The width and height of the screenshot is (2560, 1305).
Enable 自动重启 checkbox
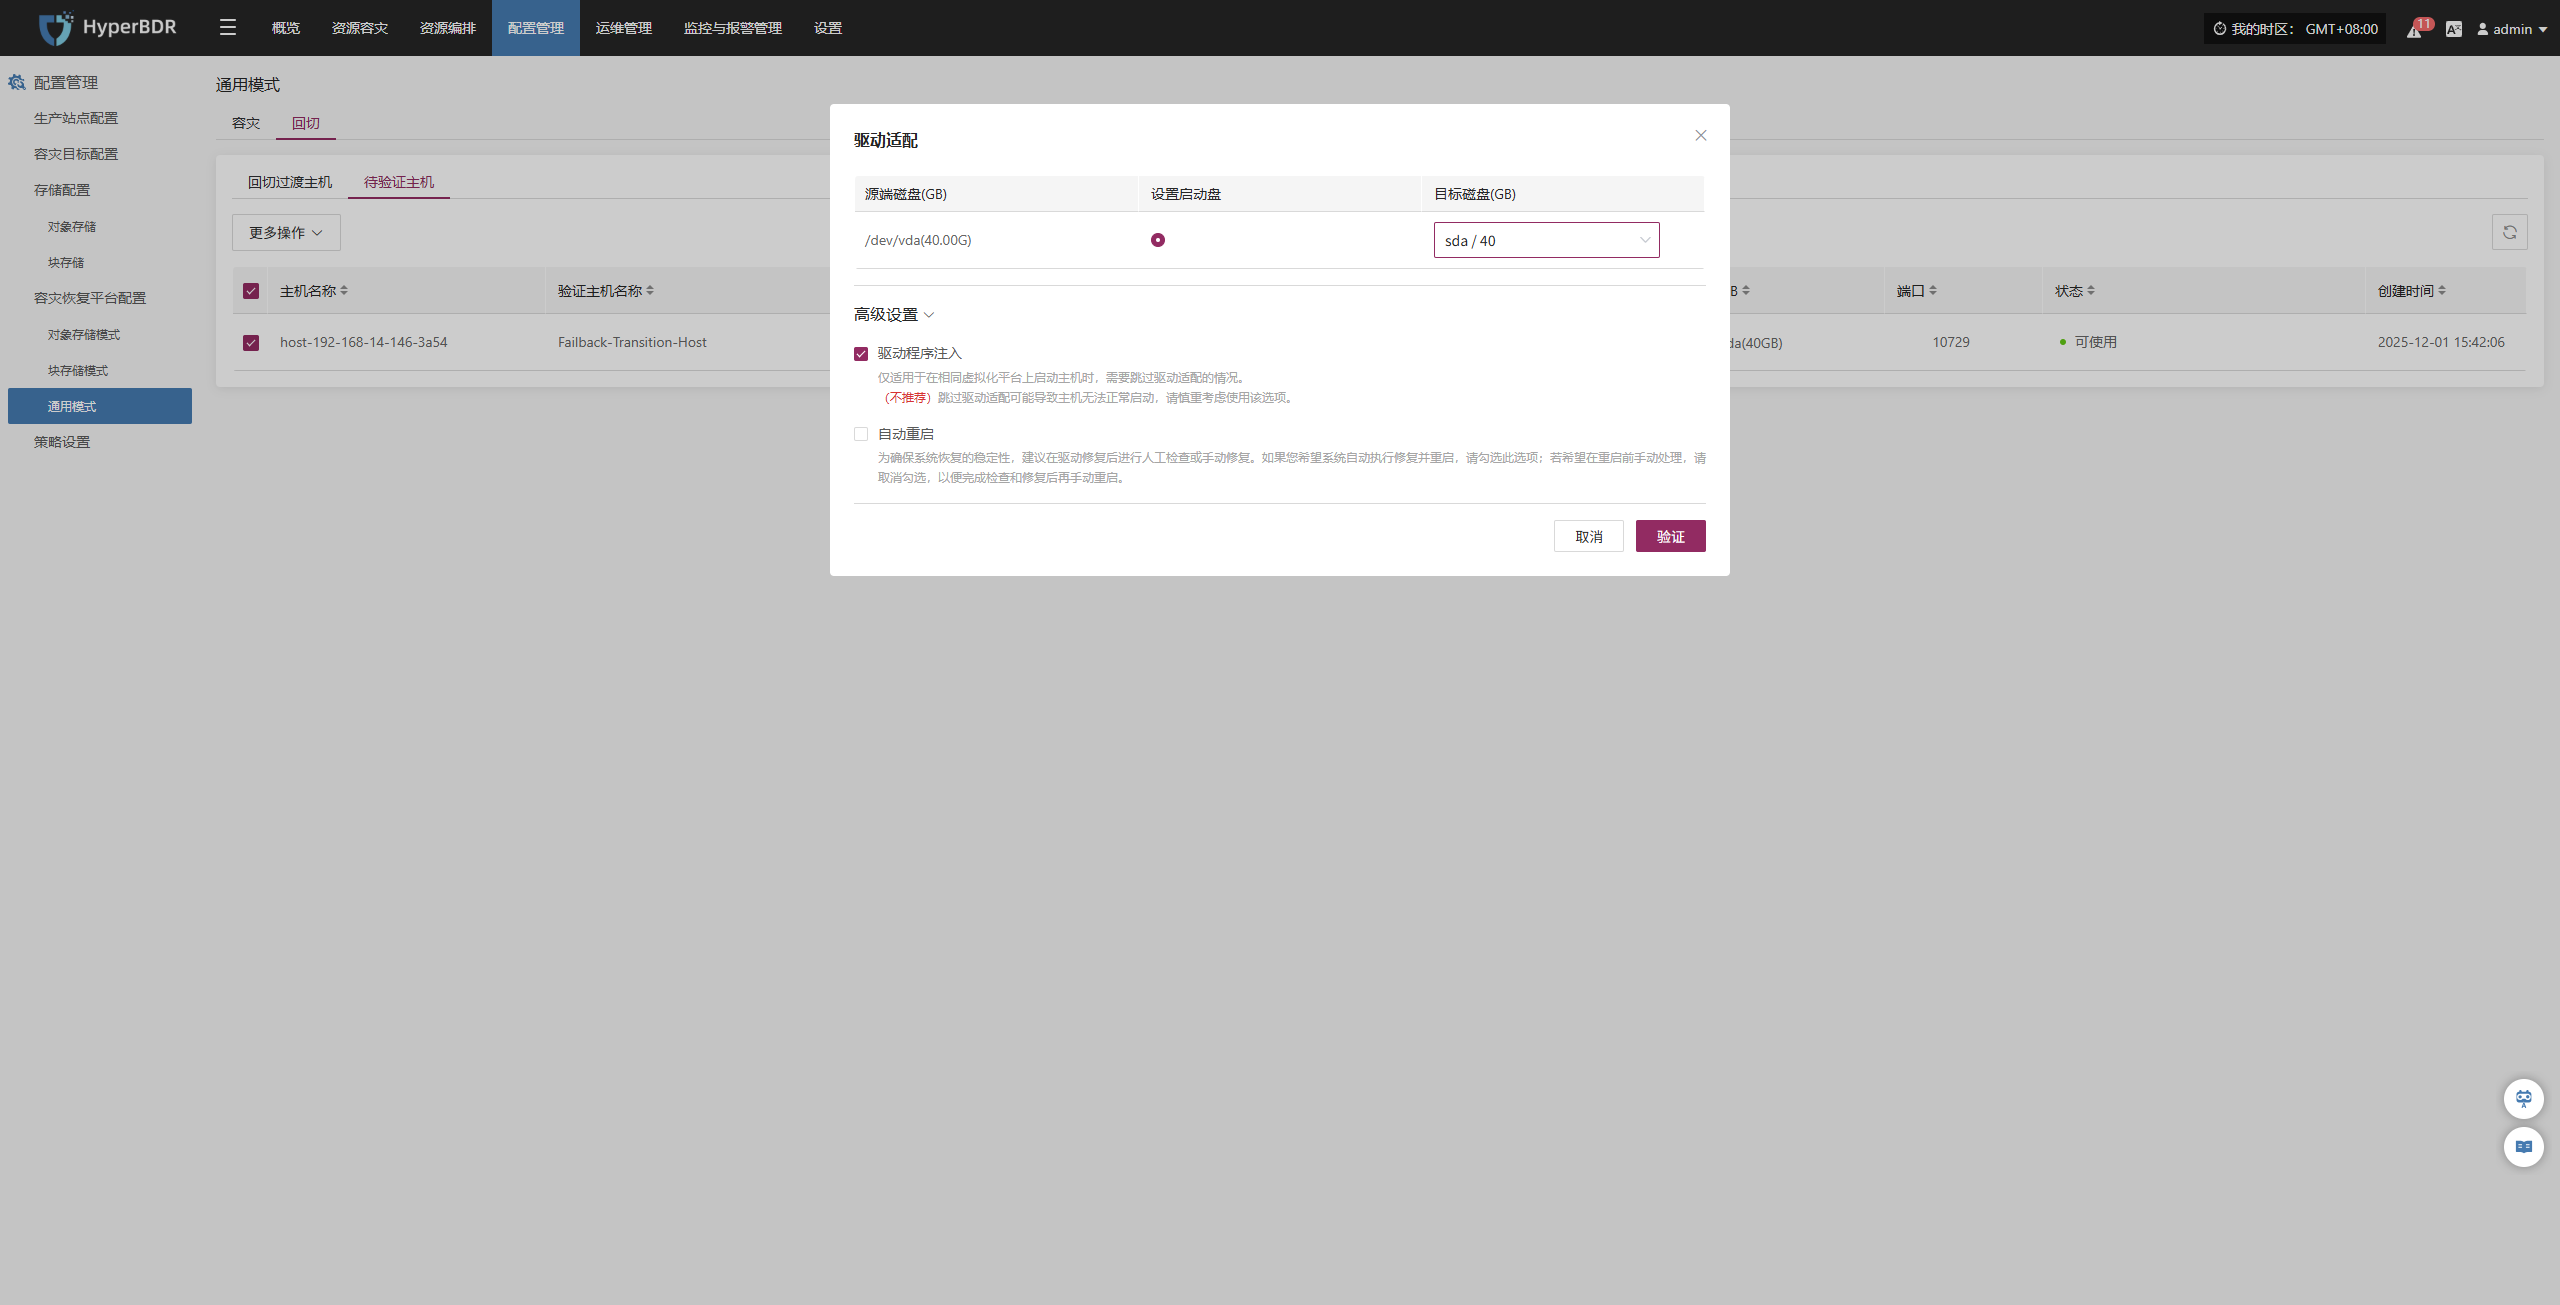click(861, 434)
